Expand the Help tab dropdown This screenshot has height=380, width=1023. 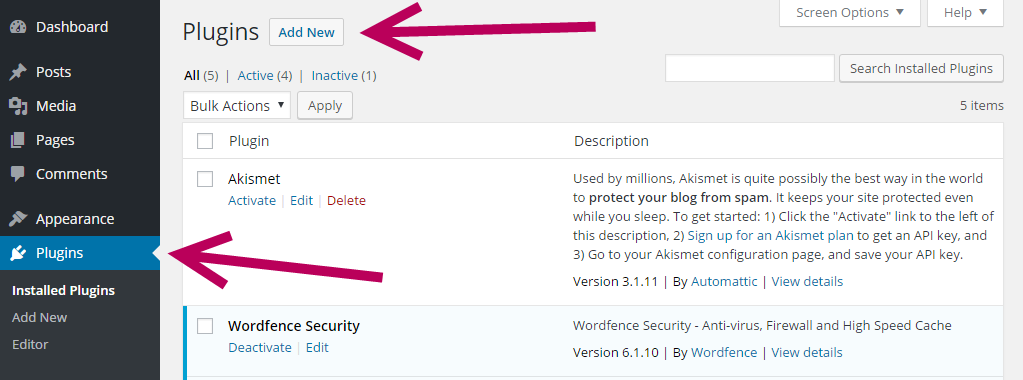coord(965,12)
